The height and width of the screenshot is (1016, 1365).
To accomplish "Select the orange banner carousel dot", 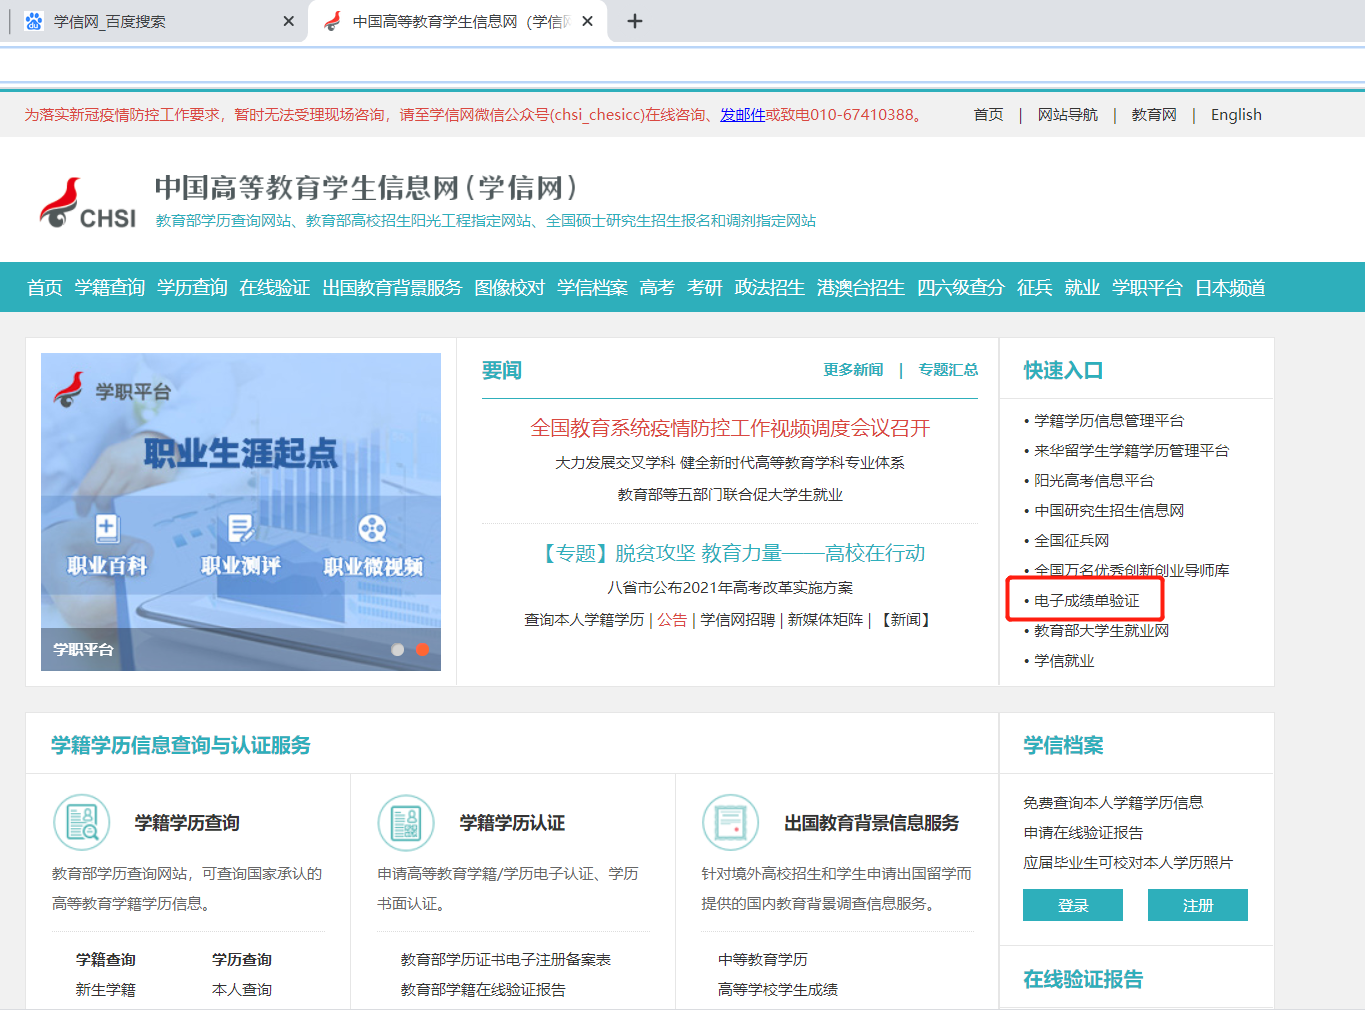I will pos(422,649).
